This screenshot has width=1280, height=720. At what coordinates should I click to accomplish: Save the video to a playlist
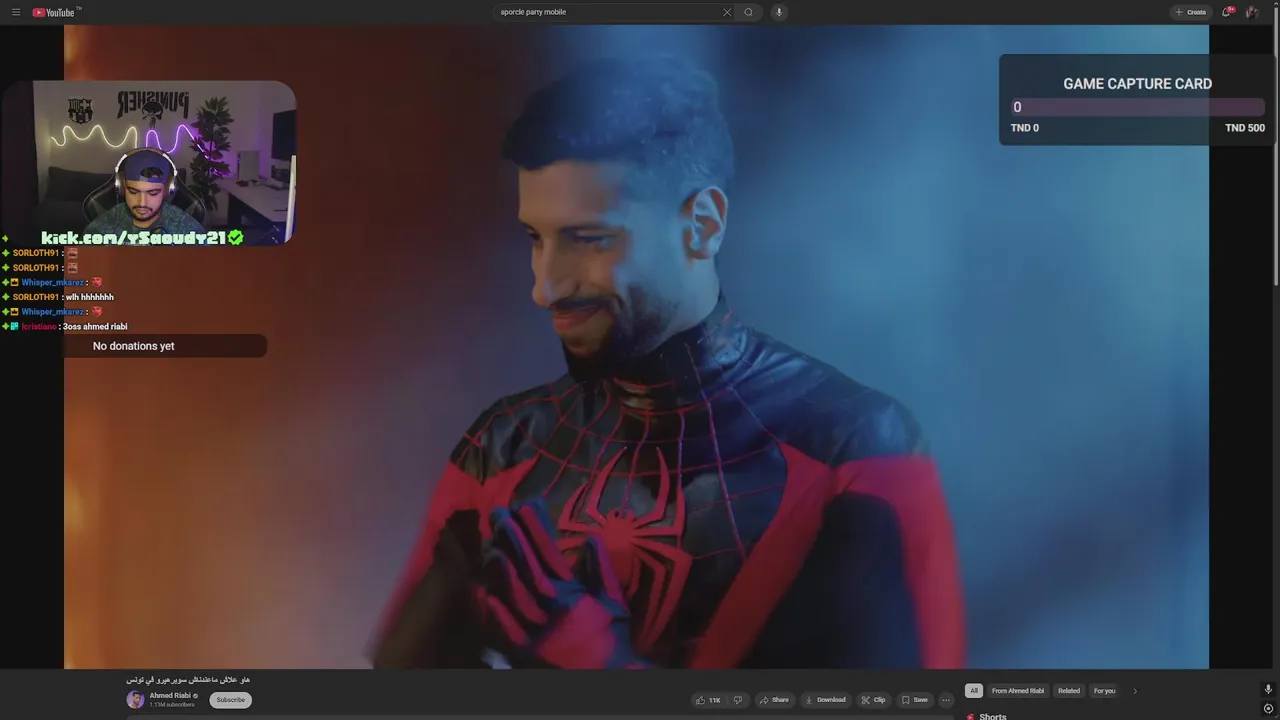914,700
